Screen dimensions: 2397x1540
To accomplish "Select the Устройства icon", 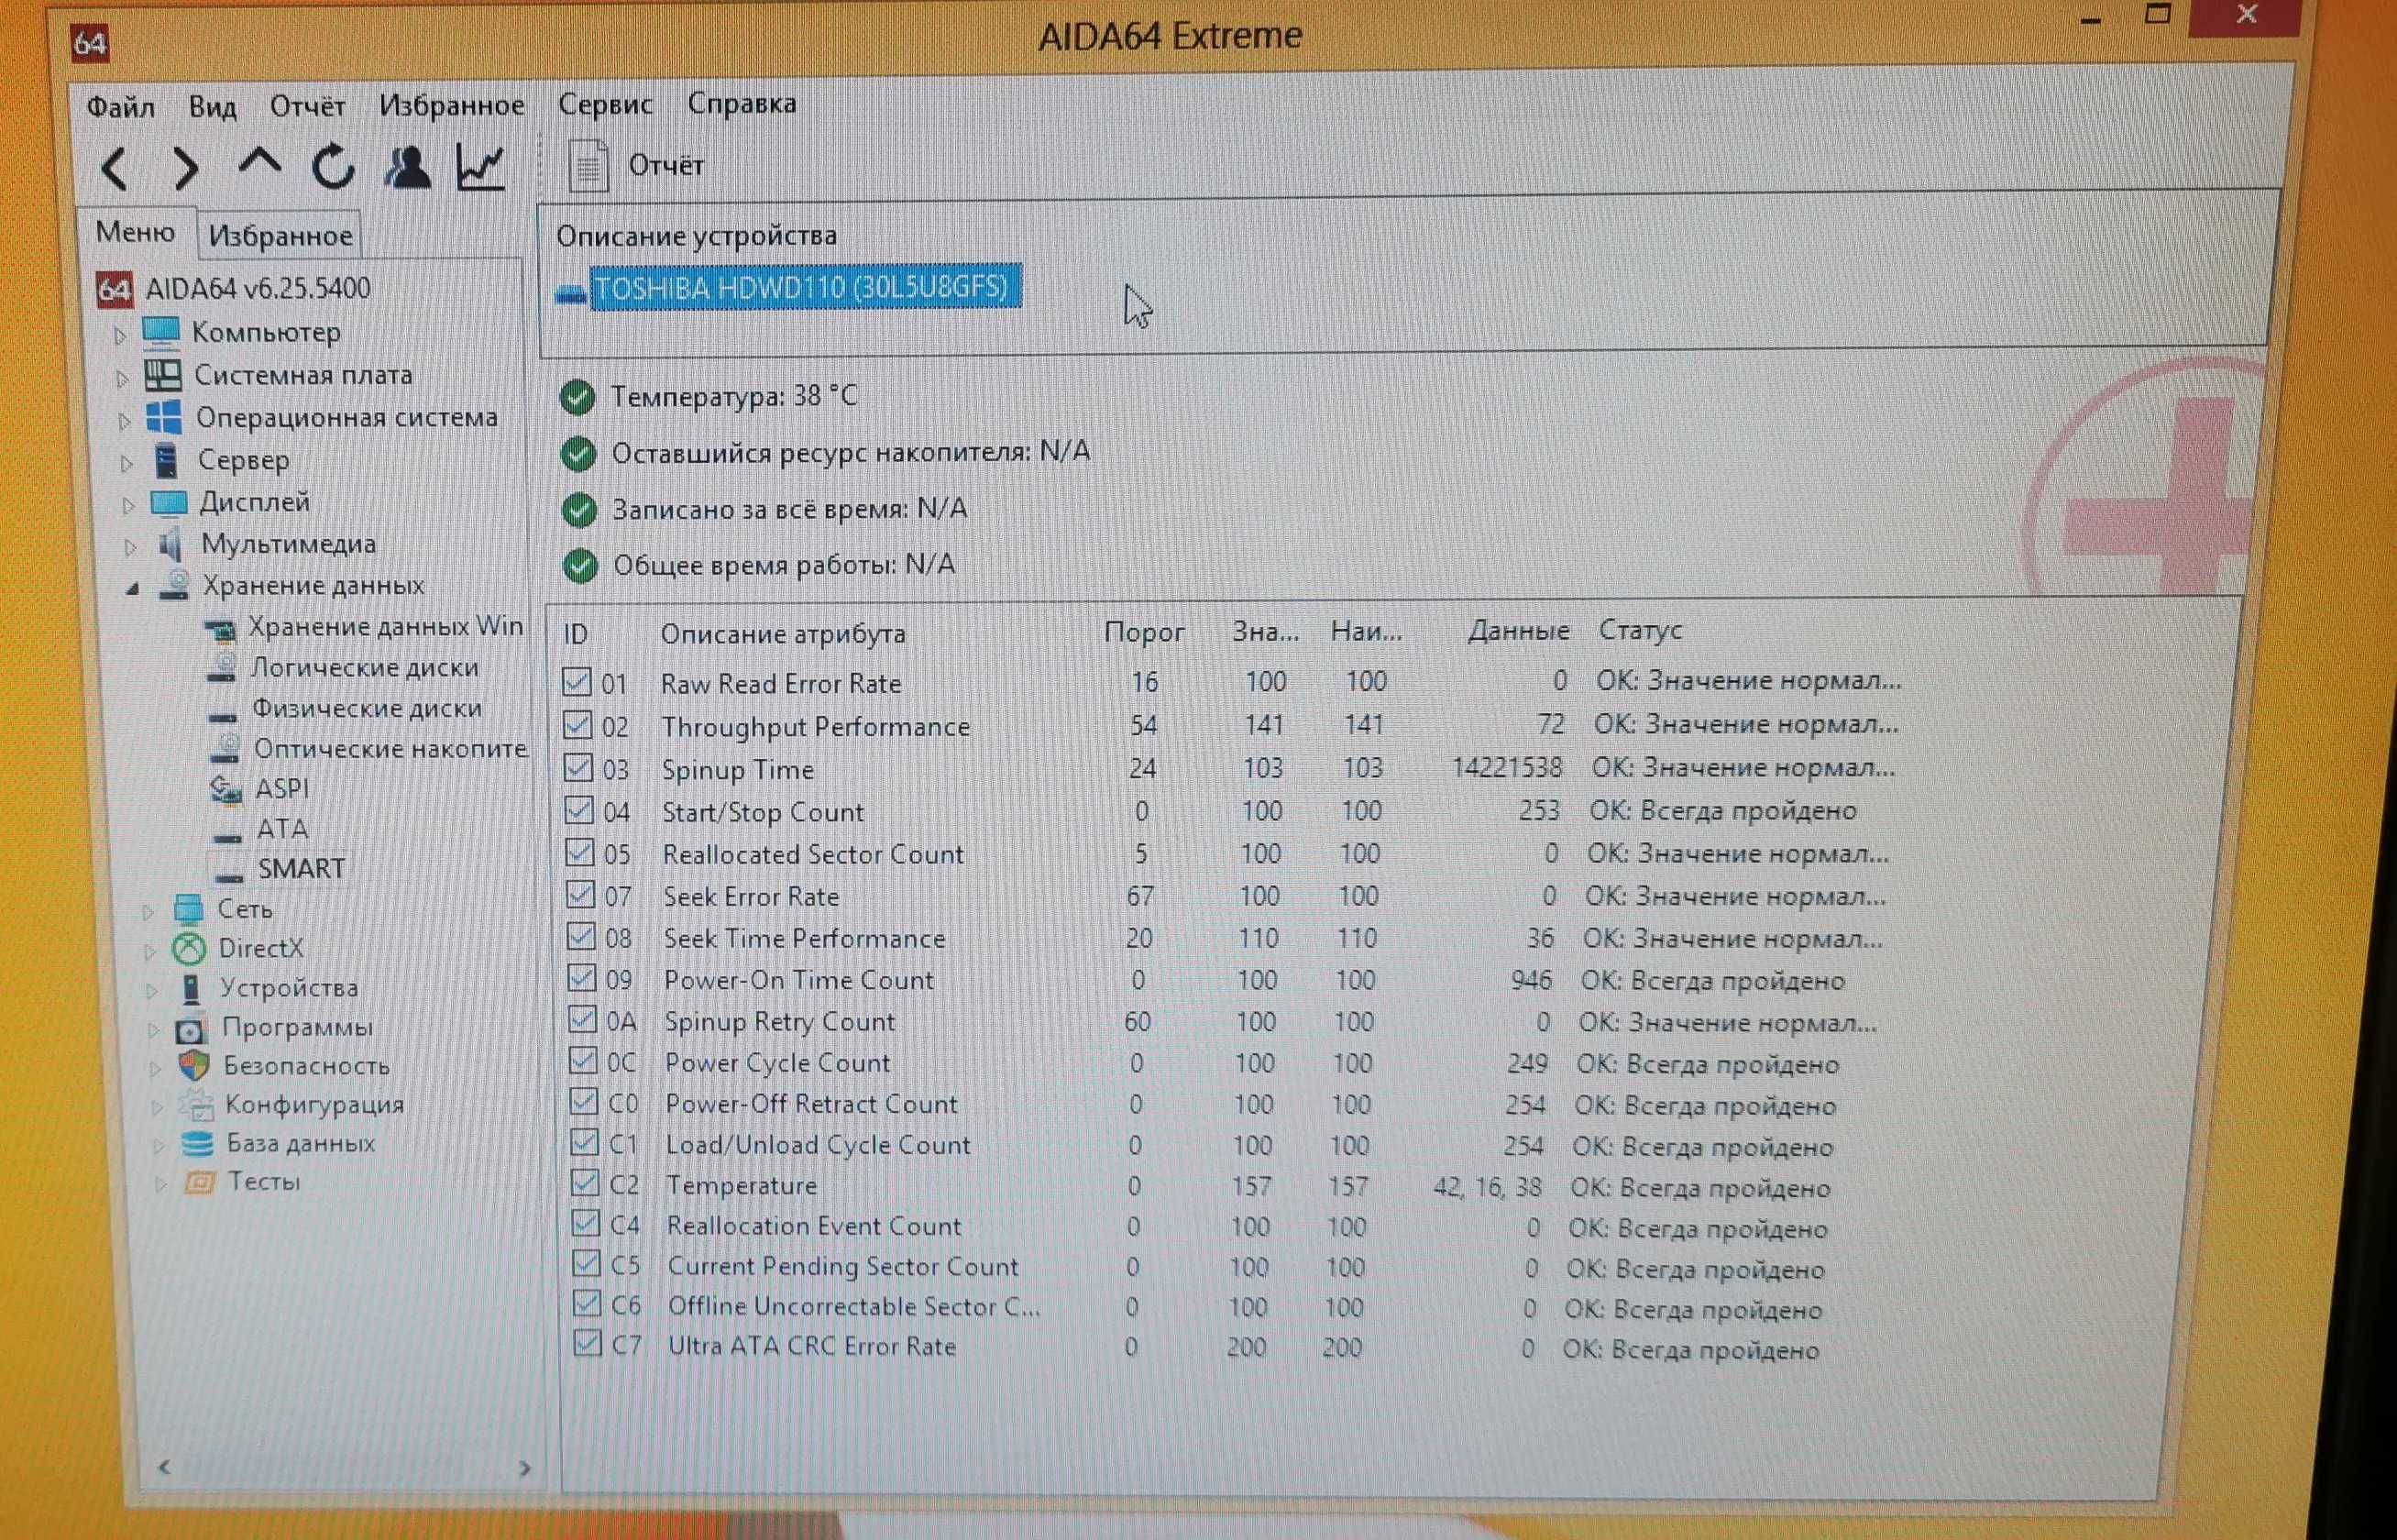I will pyautogui.click(x=191, y=988).
